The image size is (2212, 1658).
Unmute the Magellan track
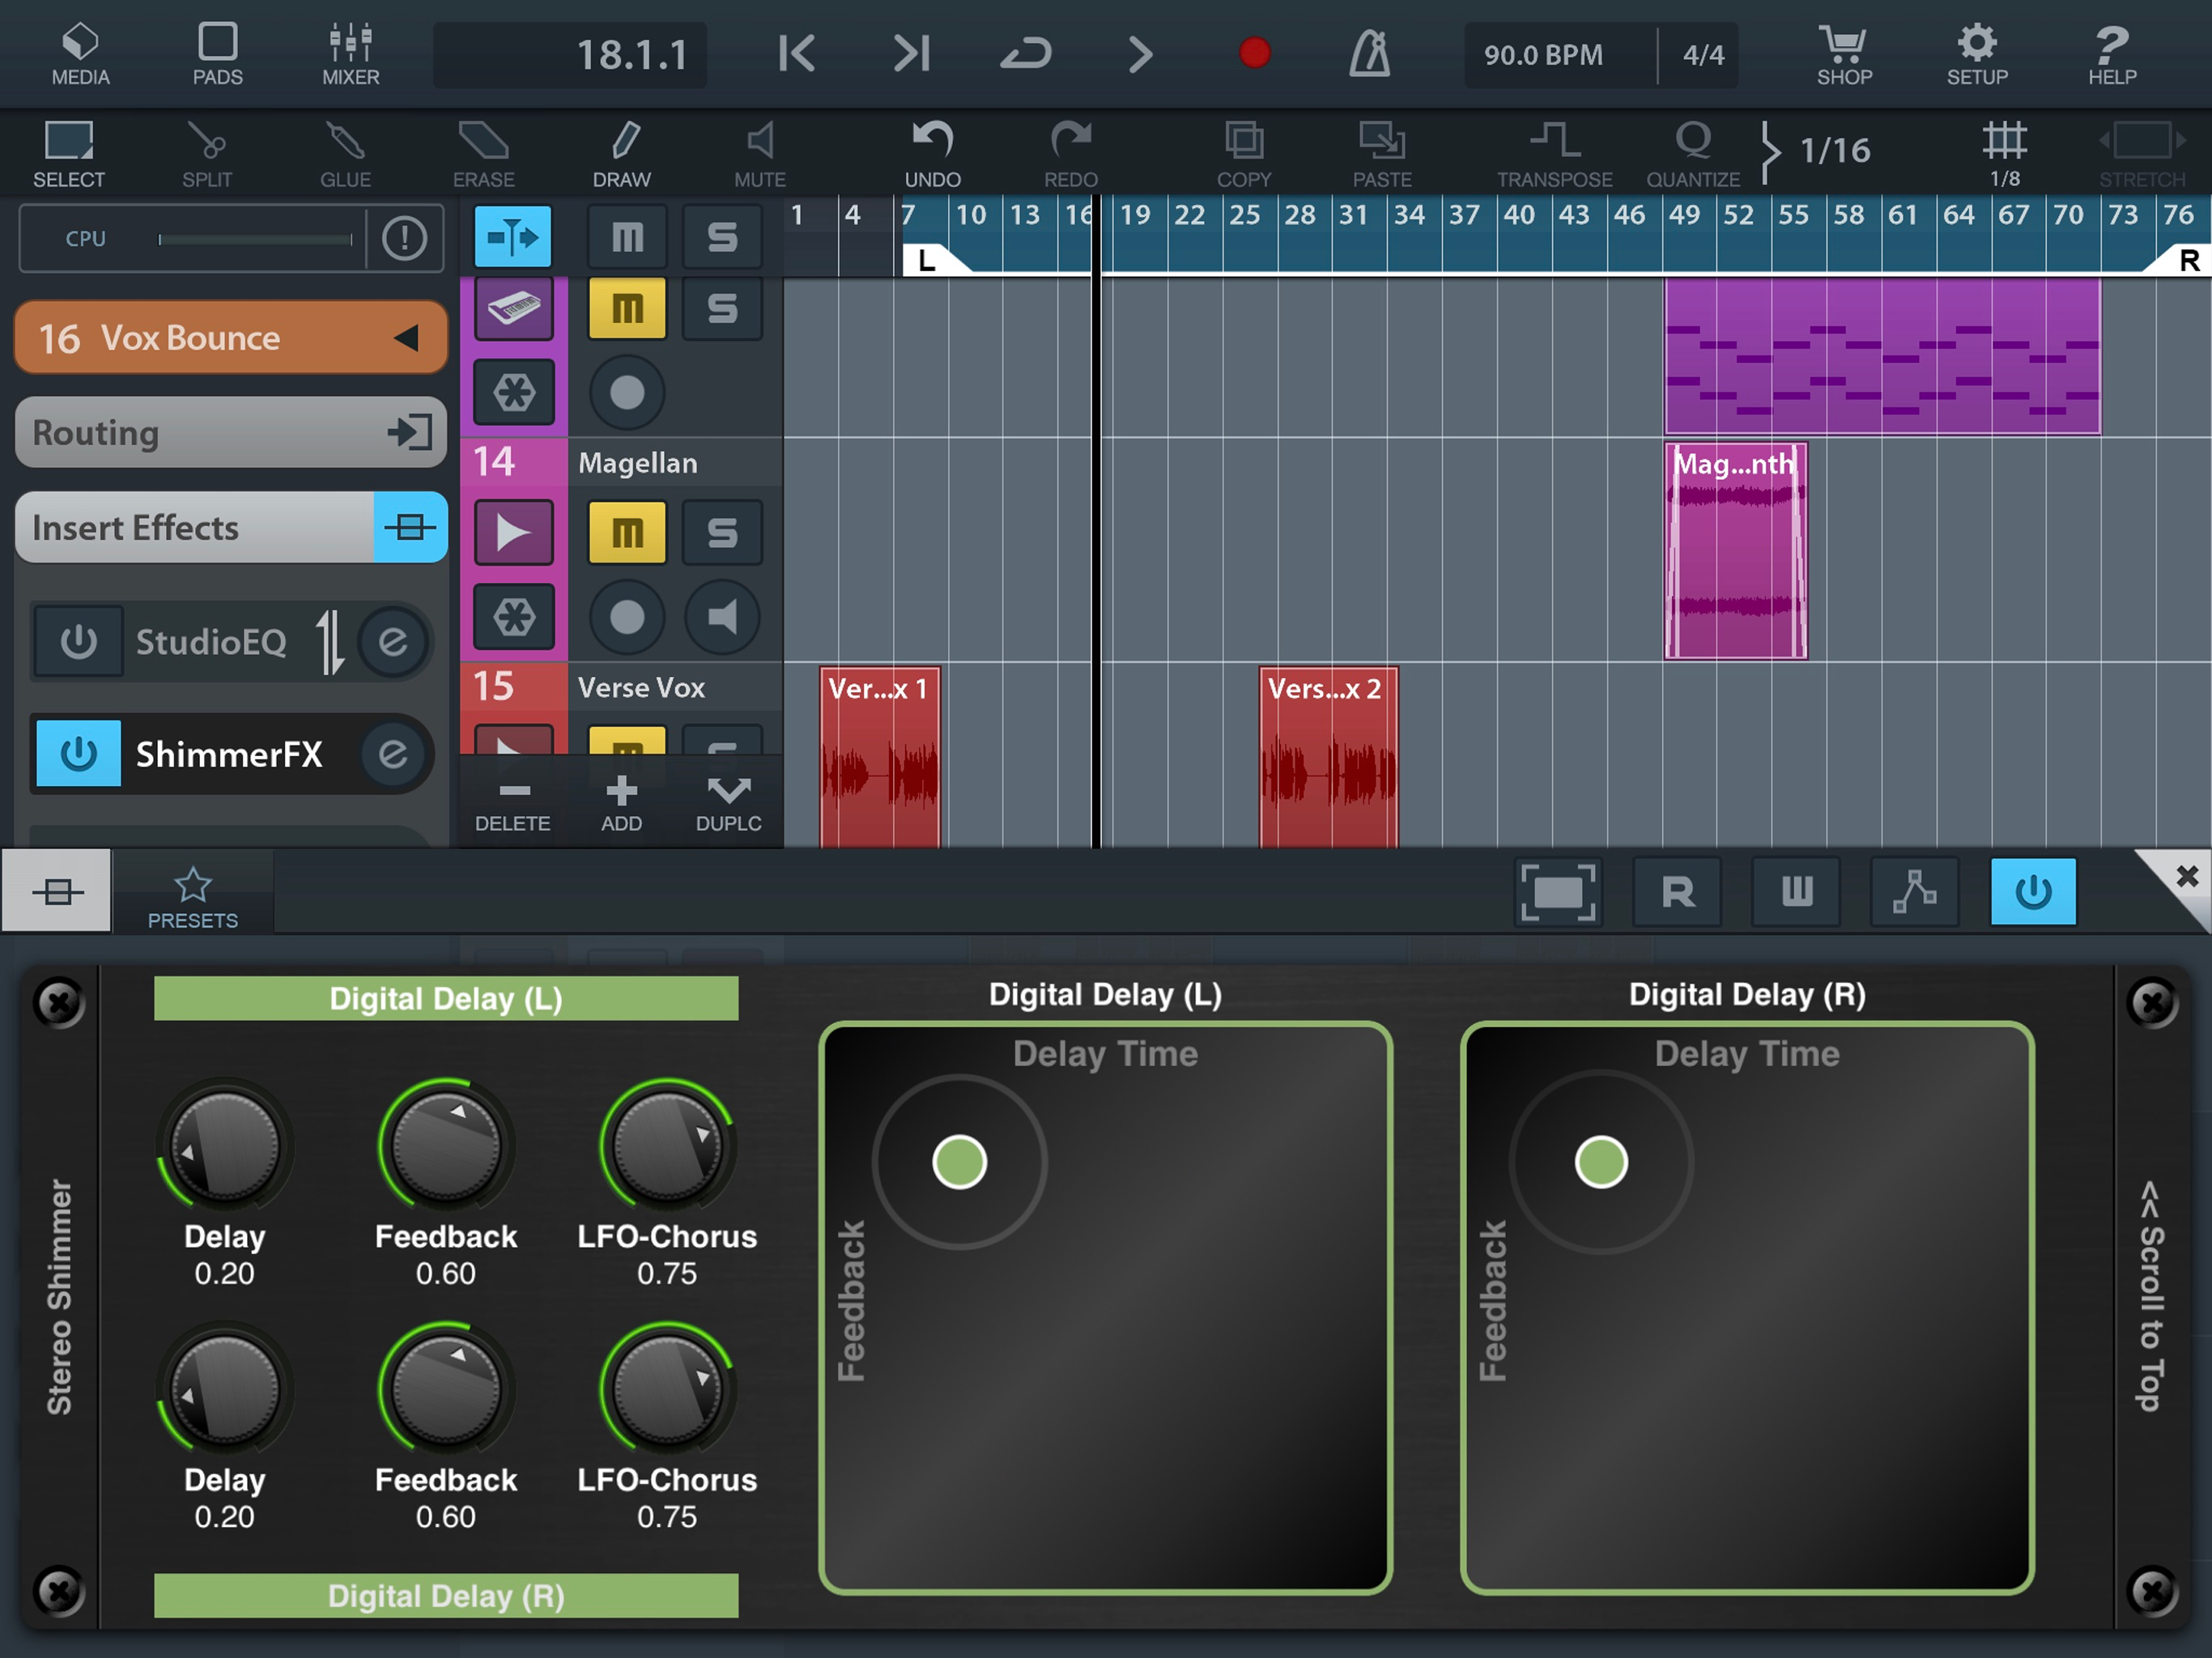[627, 532]
